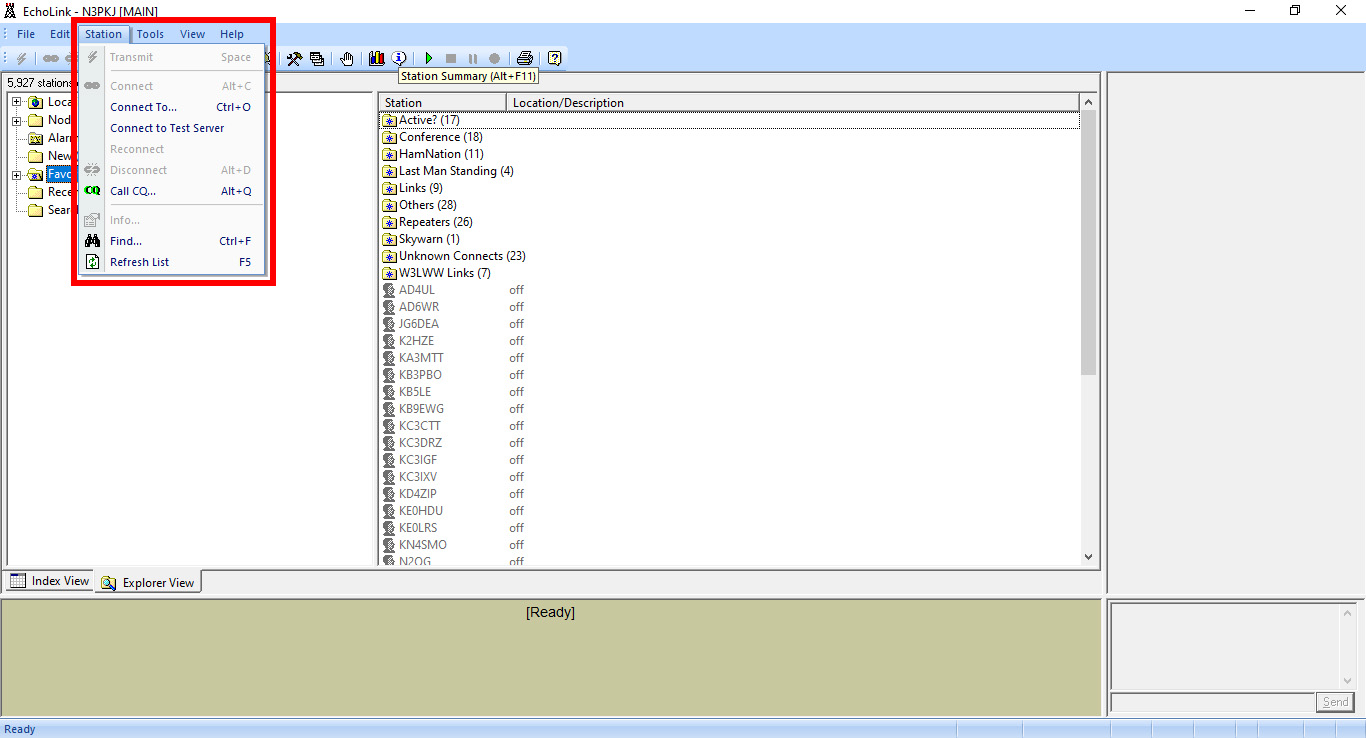Click the AD4UL station head icon
The image size is (1366, 738).
click(390, 290)
